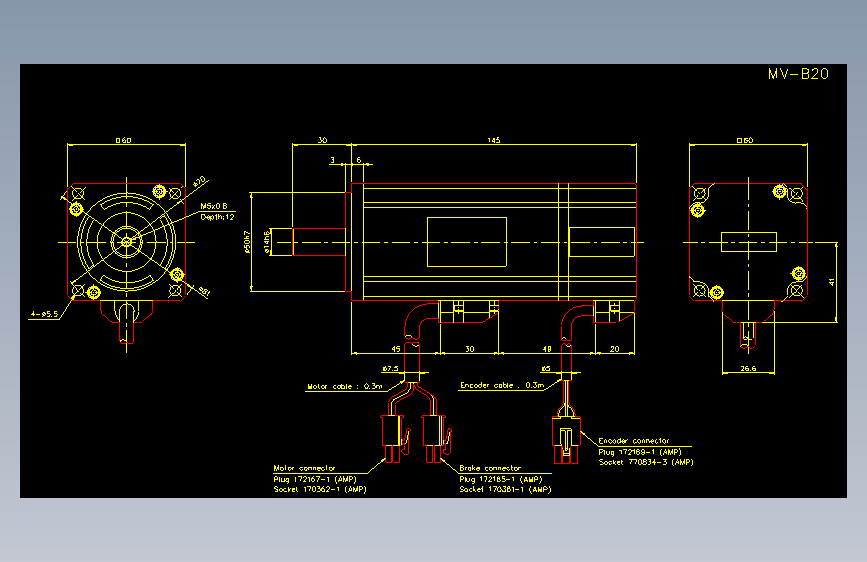Click 'Socket 170362-1 (AMP)' text
This screenshot has height=562, width=867.
point(320,489)
